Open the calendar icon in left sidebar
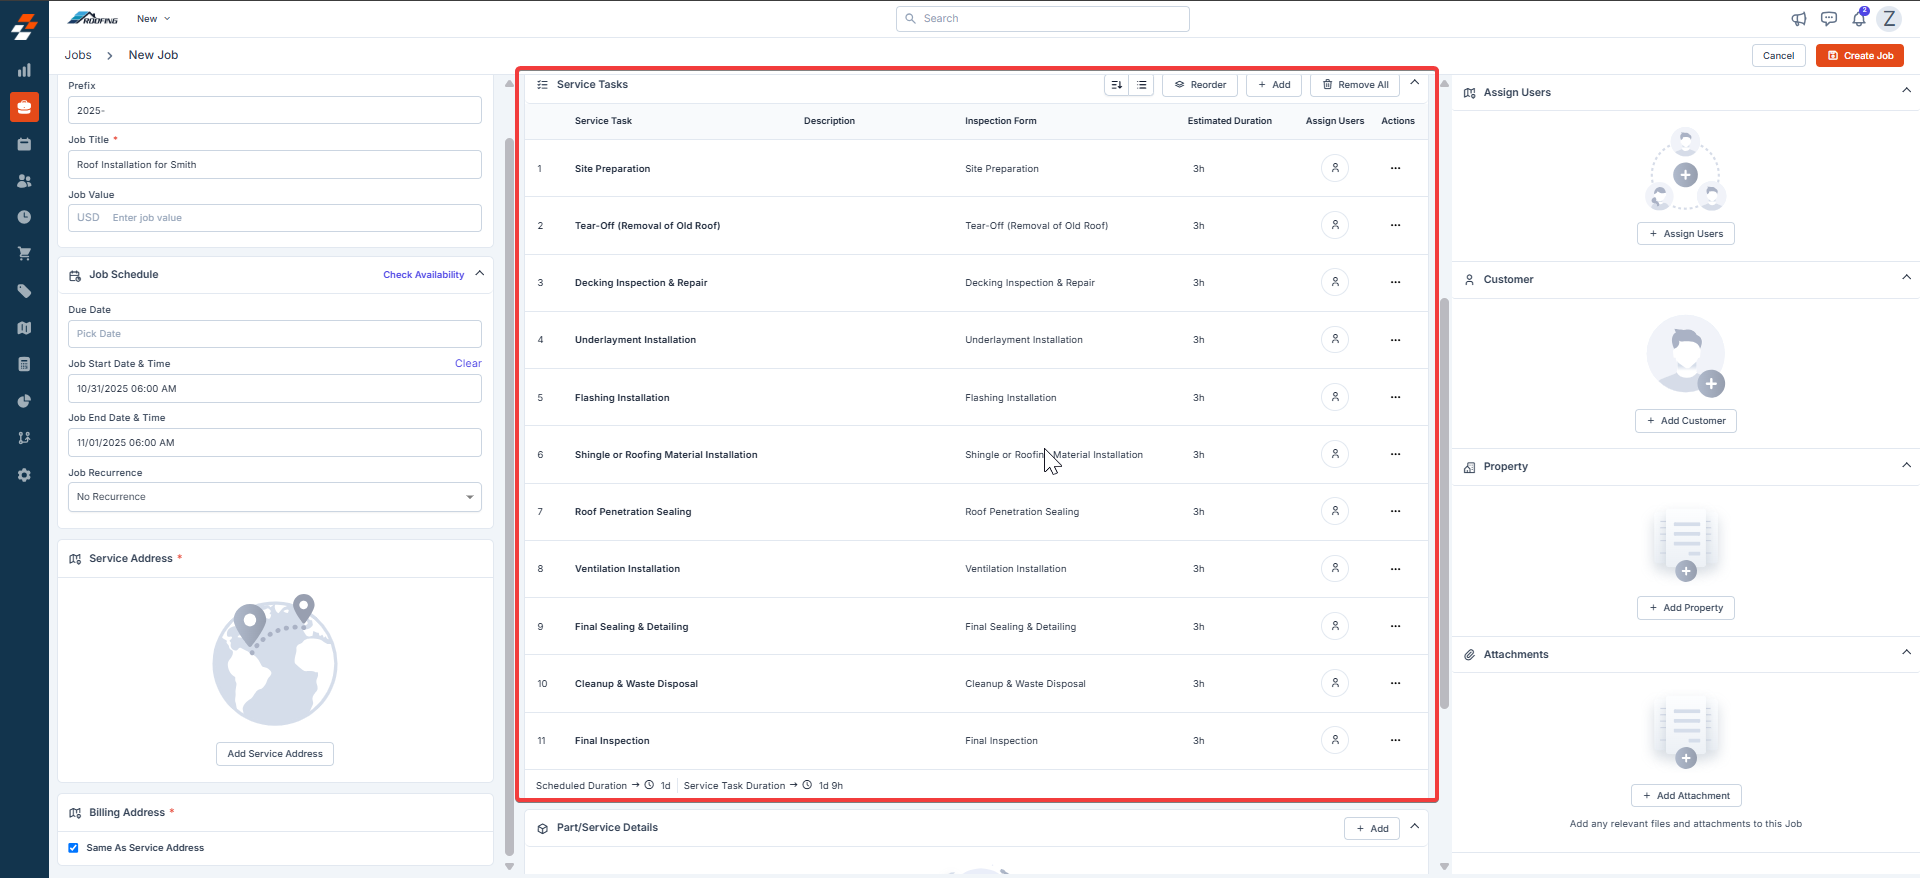The height and width of the screenshot is (878, 1920). click(x=24, y=144)
